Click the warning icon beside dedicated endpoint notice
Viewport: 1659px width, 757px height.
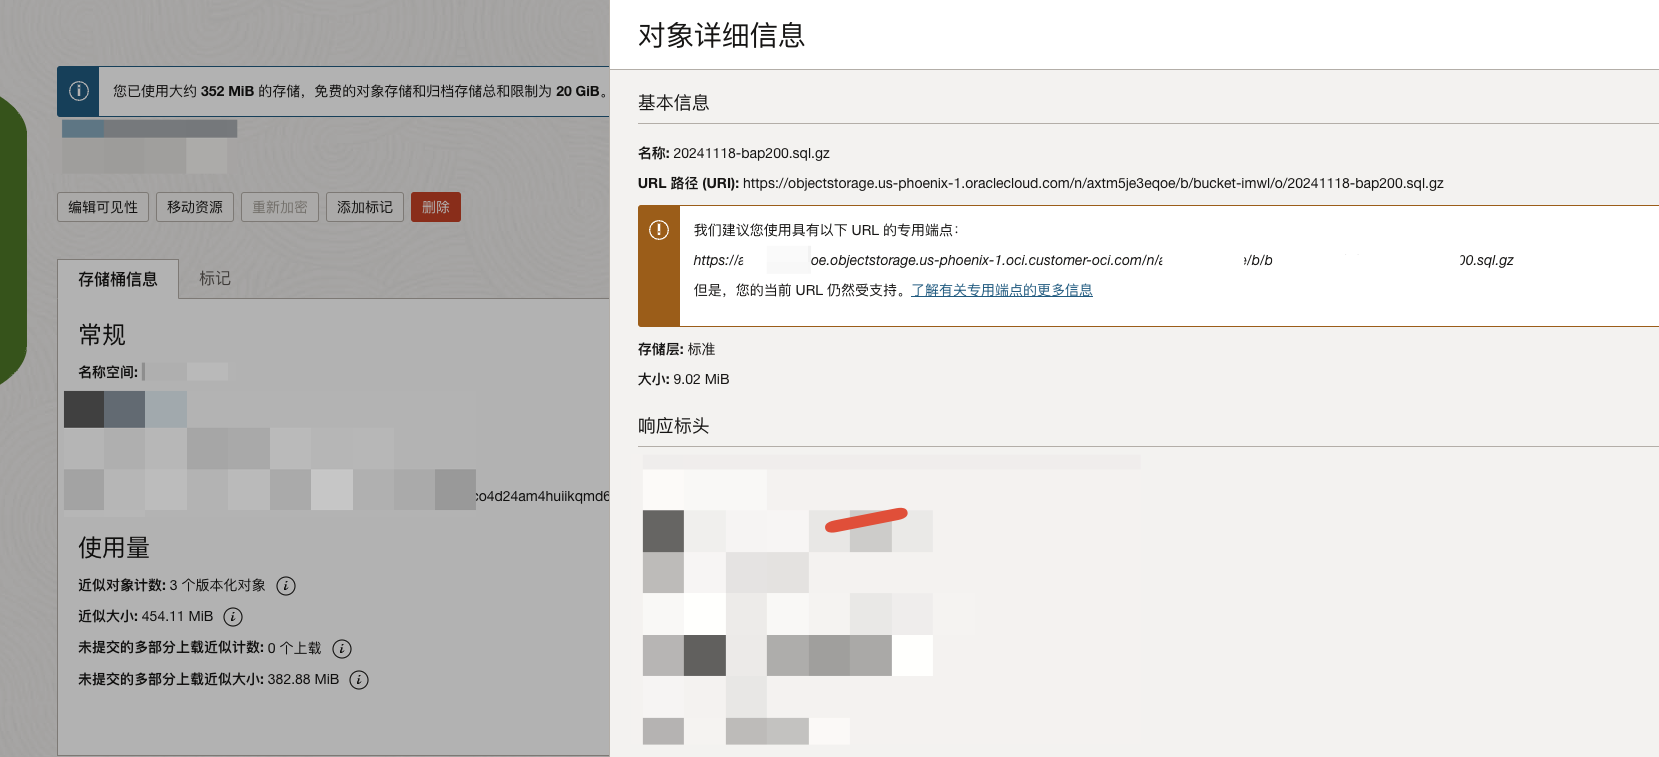pyautogui.click(x=659, y=230)
